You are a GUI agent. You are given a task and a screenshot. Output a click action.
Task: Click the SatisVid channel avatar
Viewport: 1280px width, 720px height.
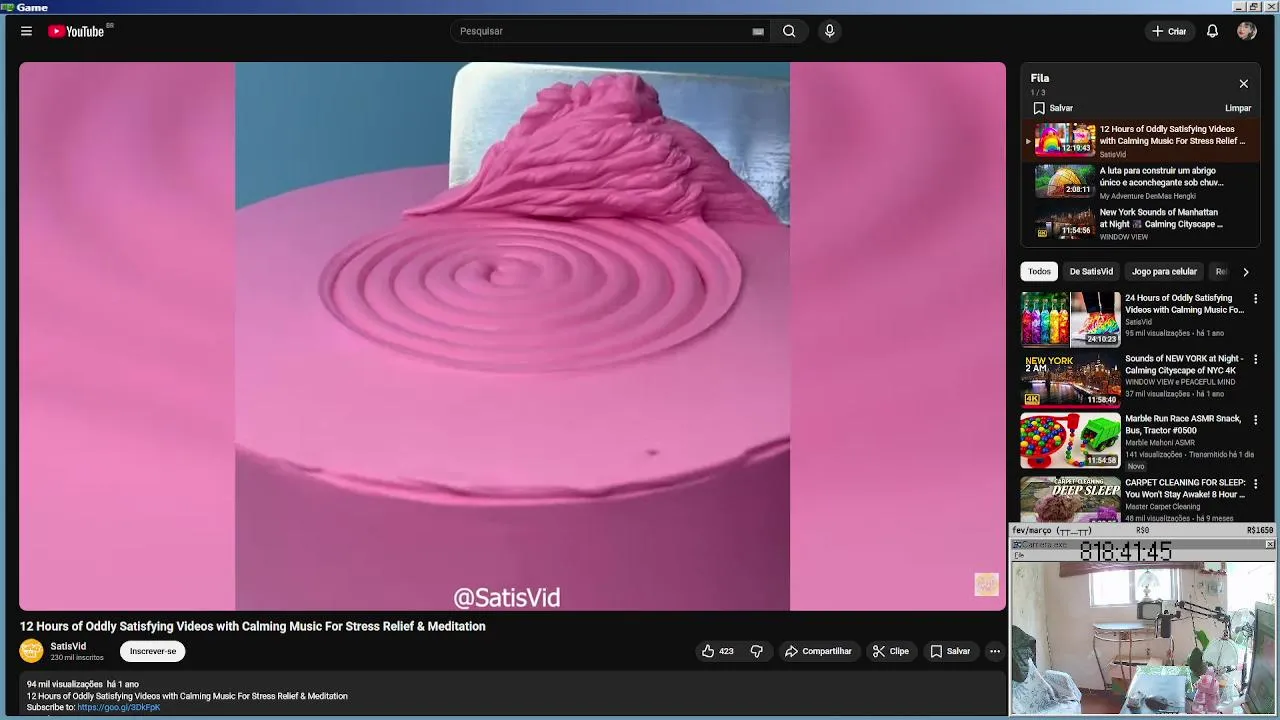pos(32,651)
